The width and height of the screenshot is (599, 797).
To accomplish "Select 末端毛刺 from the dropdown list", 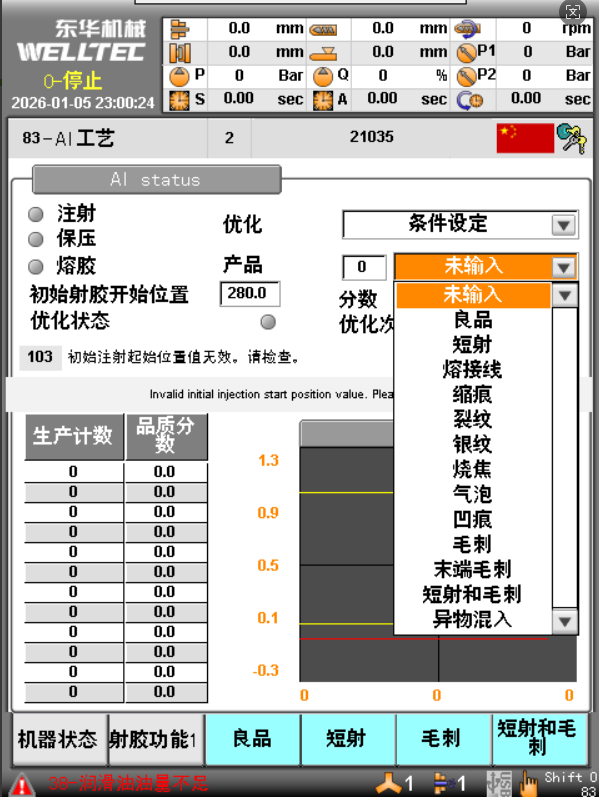I will pyautogui.click(x=473, y=569).
